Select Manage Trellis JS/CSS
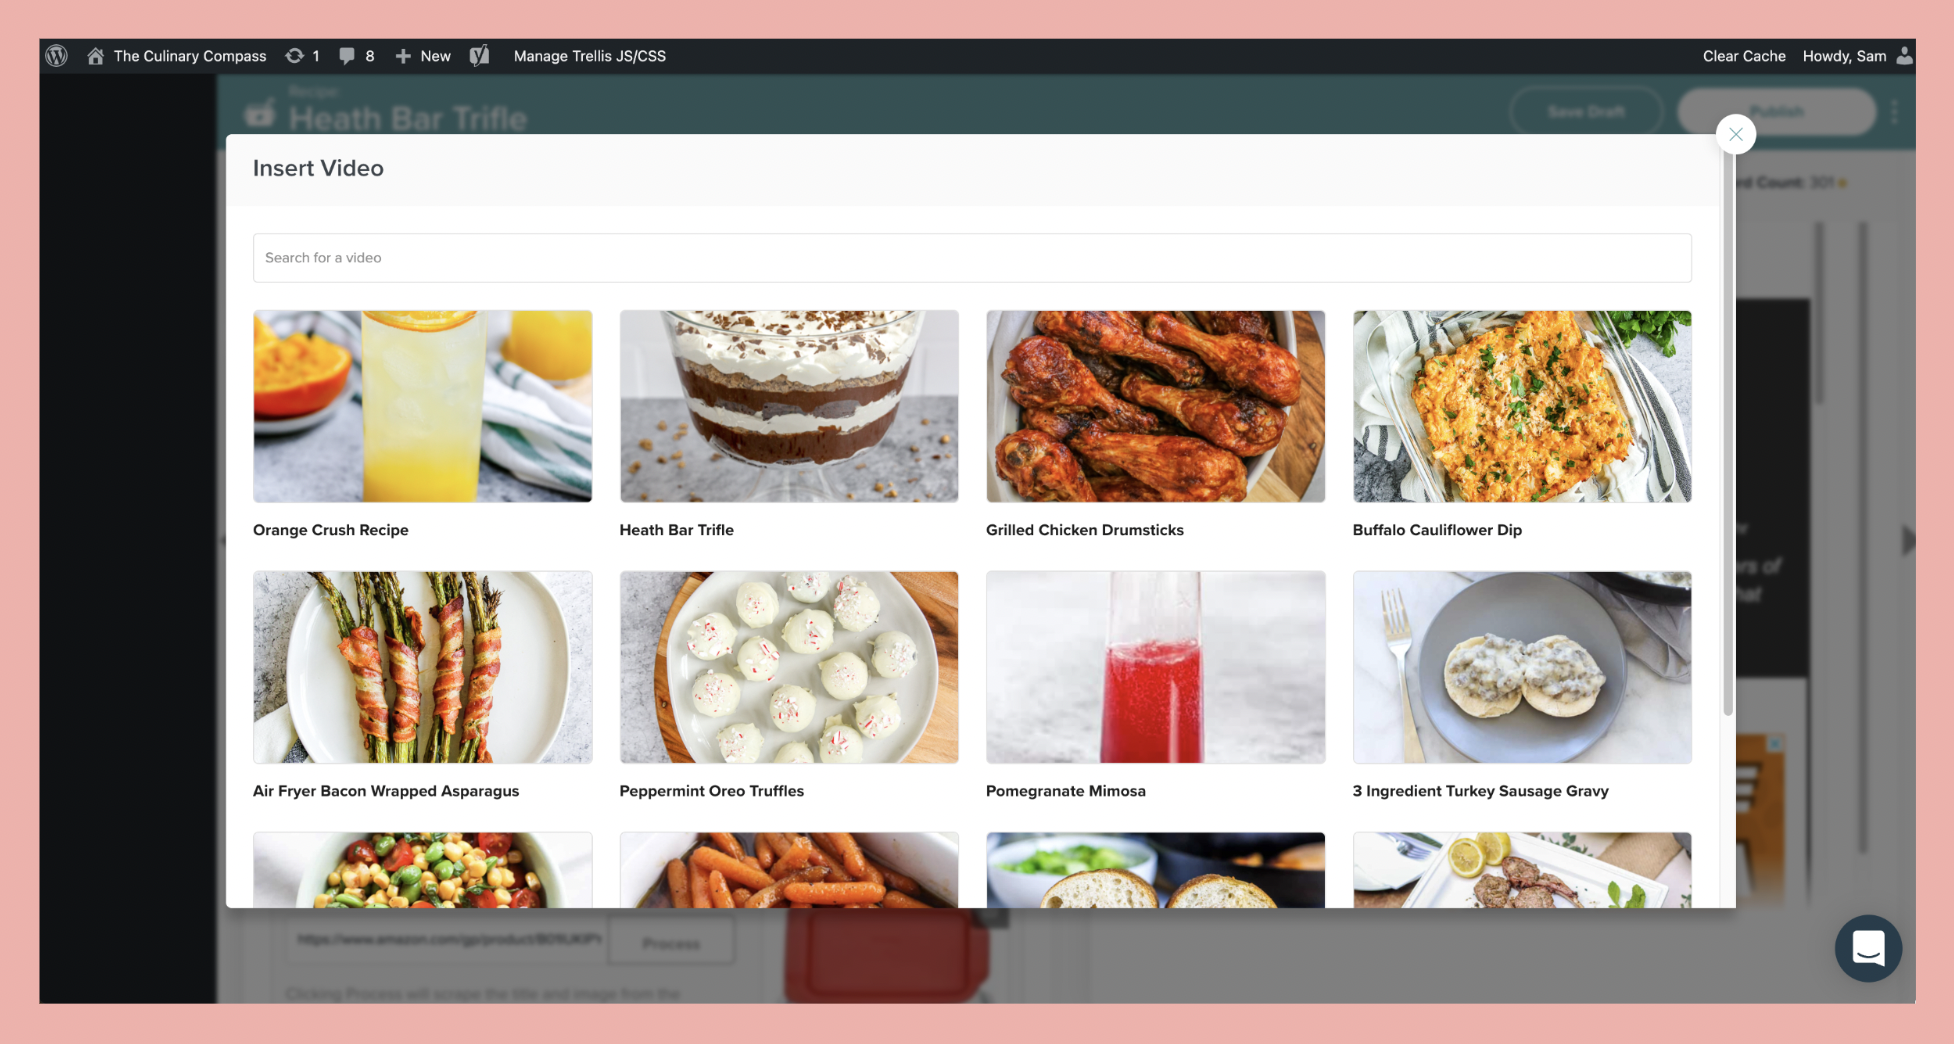Screen dimensions: 1954x1044 589,56
